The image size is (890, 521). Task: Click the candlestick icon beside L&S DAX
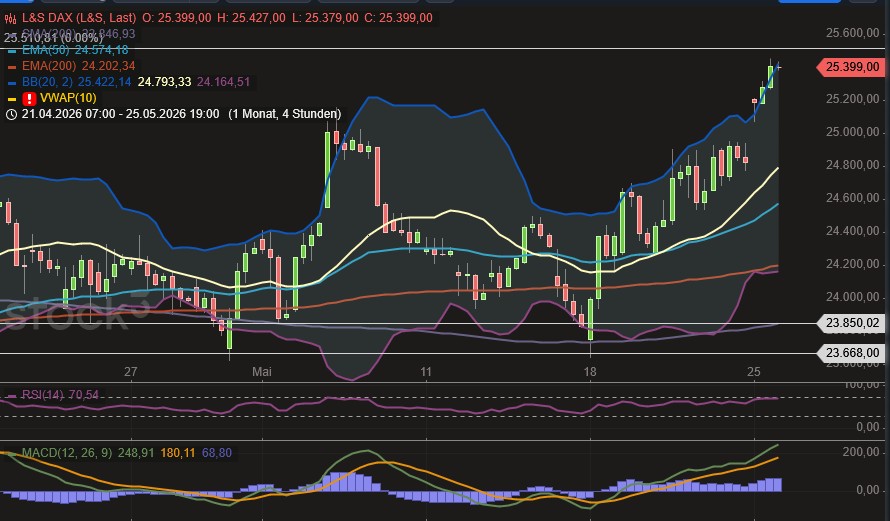tap(10, 18)
